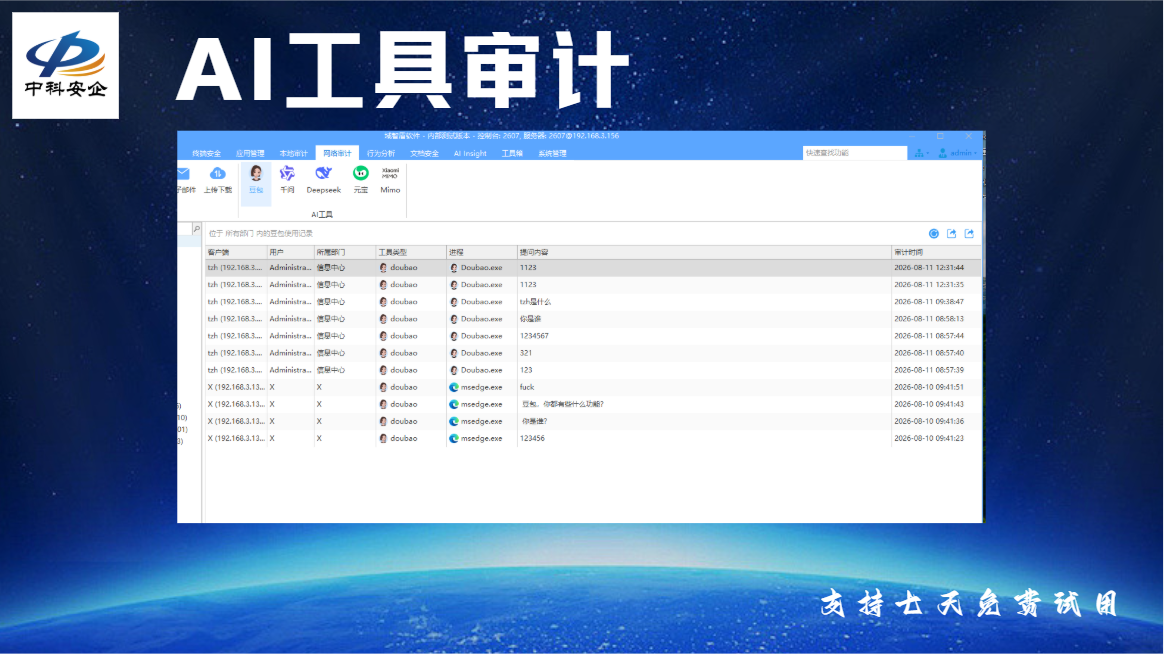Select the row timestamped 2026-08-11 12:31:44
The image size is (1164, 654).
(592, 268)
